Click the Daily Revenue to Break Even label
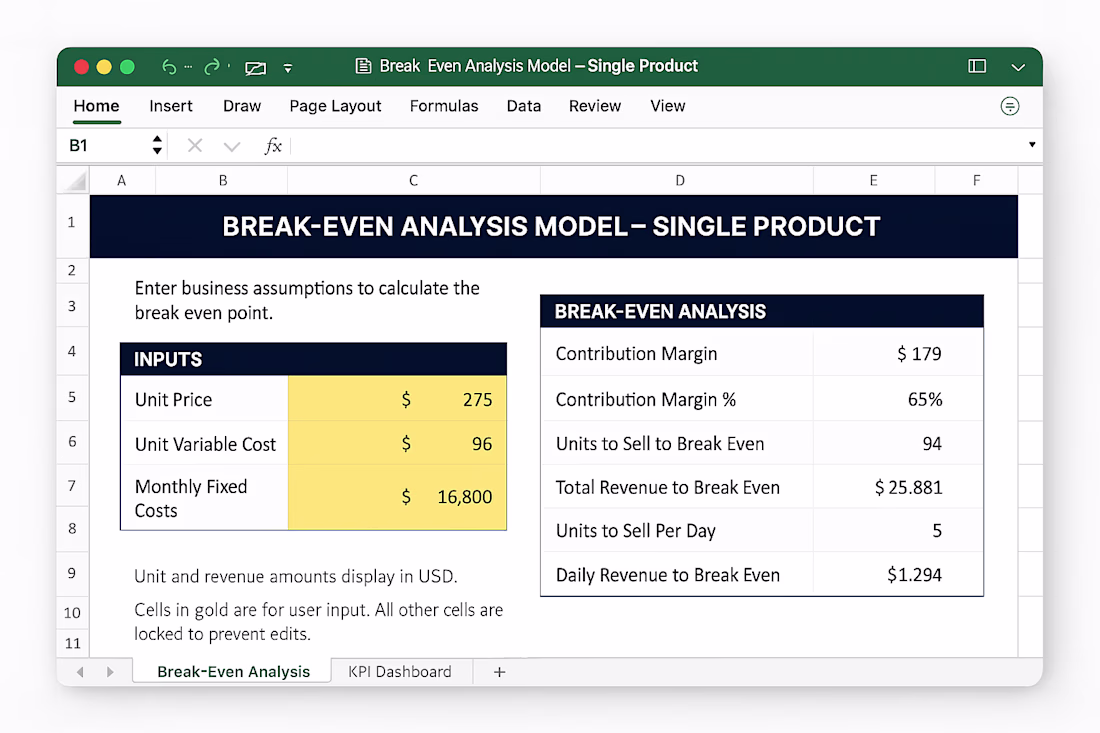Screen dimensions: 1100x733 (668, 574)
